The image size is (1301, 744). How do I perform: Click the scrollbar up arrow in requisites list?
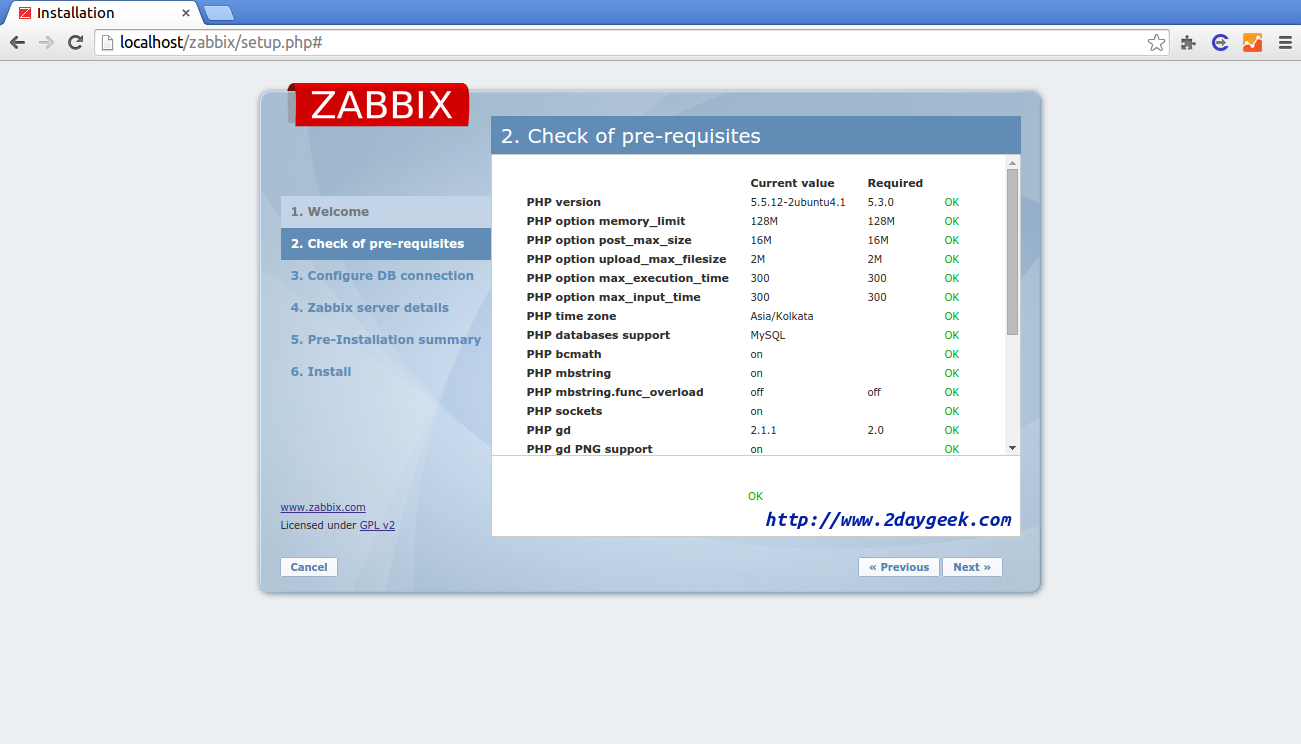(x=1012, y=162)
